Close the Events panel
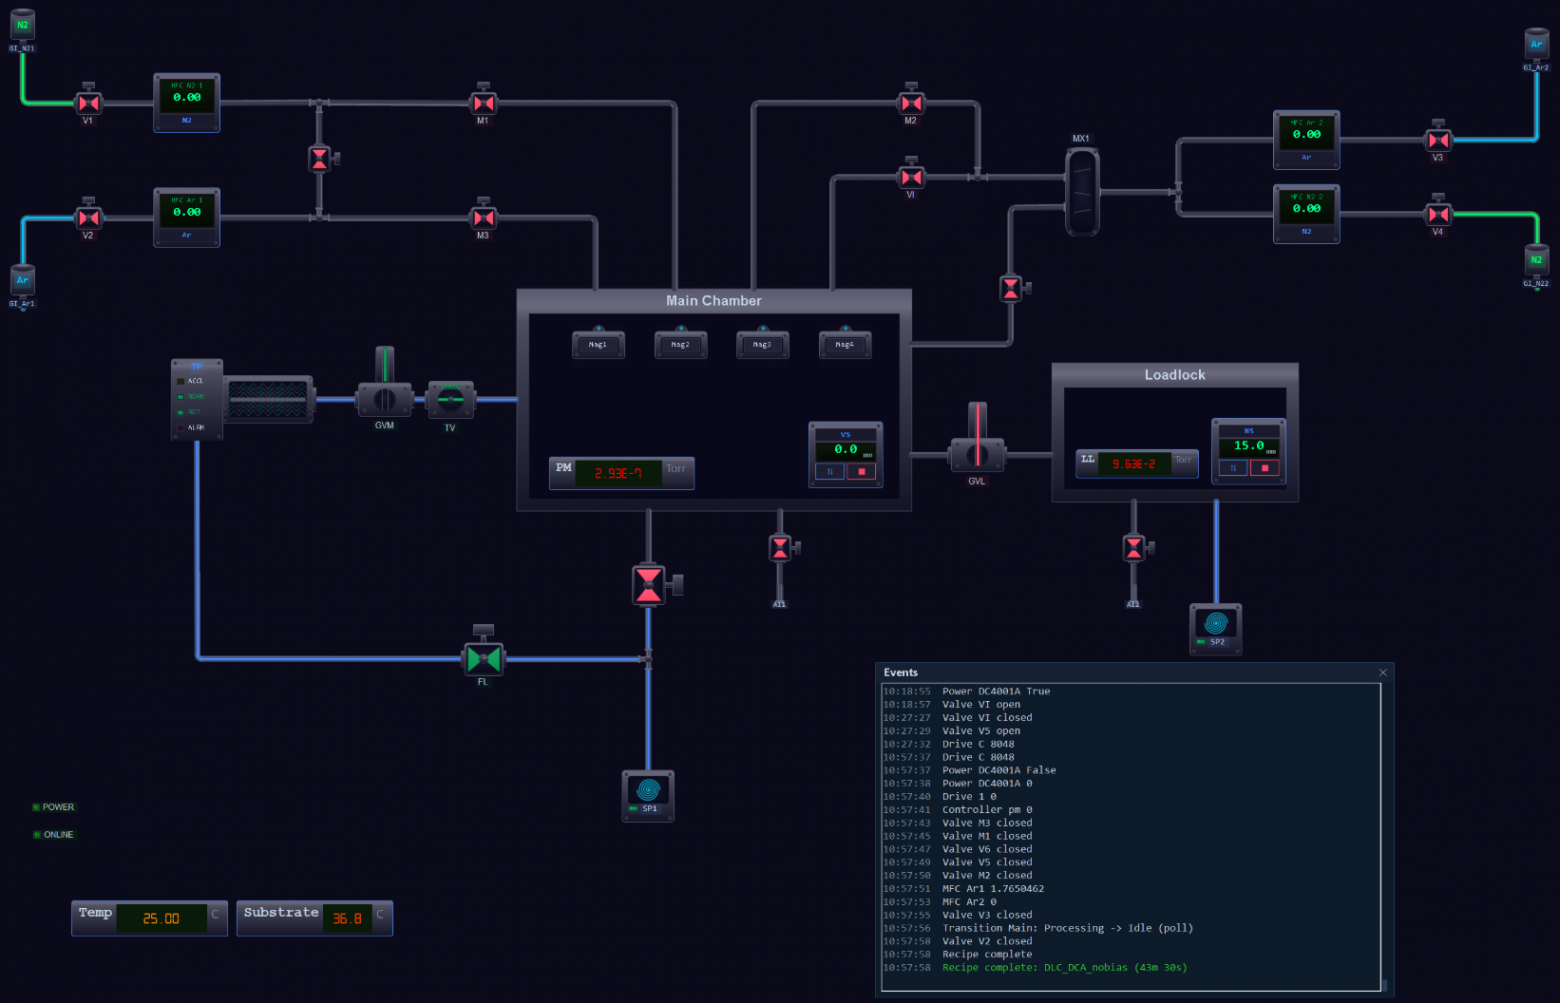Viewport: 1560px width, 1003px height. click(x=1383, y=673)
